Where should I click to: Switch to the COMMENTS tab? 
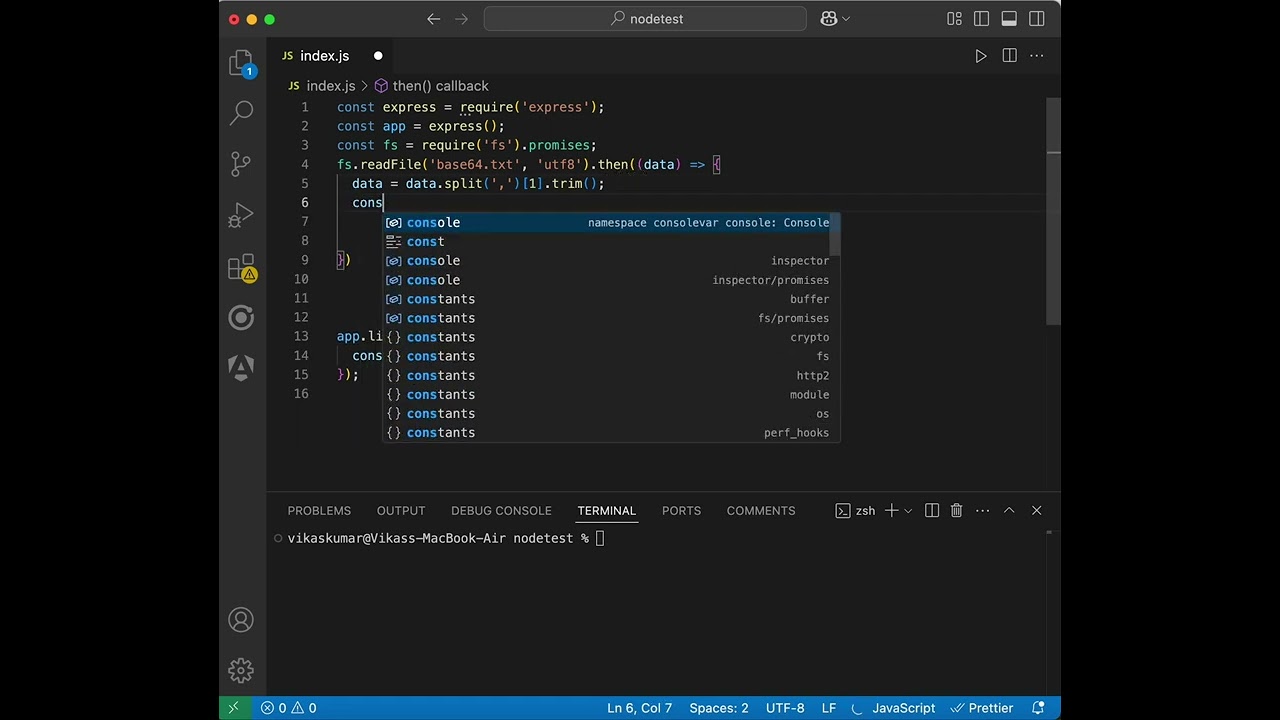761,510
